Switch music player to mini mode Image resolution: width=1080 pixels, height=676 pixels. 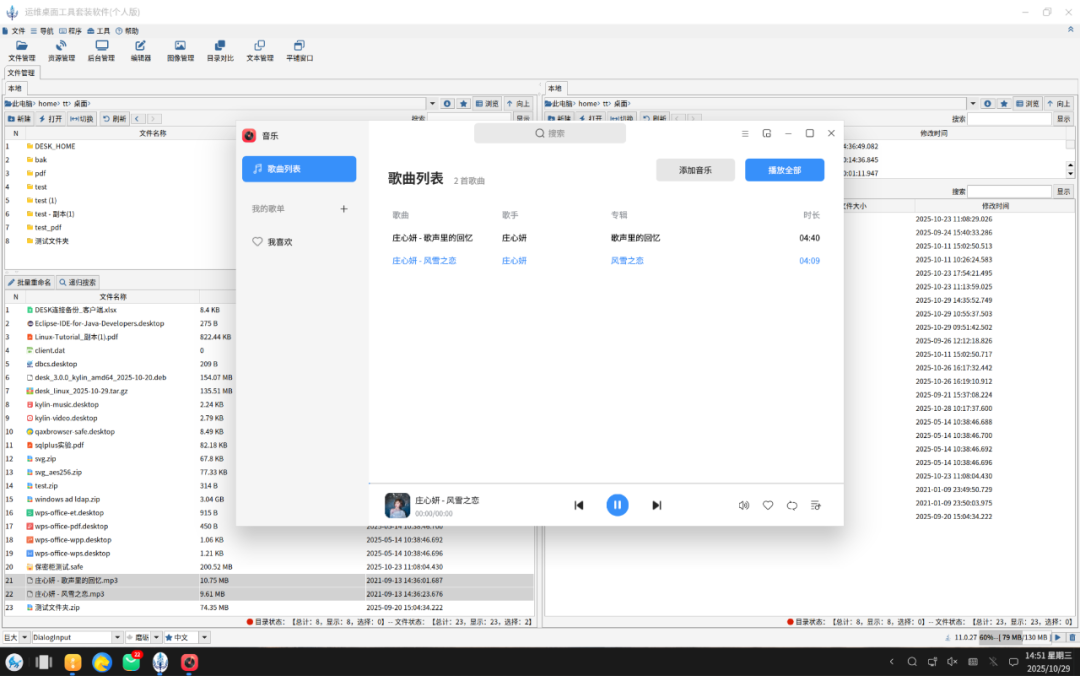[767, 134]
